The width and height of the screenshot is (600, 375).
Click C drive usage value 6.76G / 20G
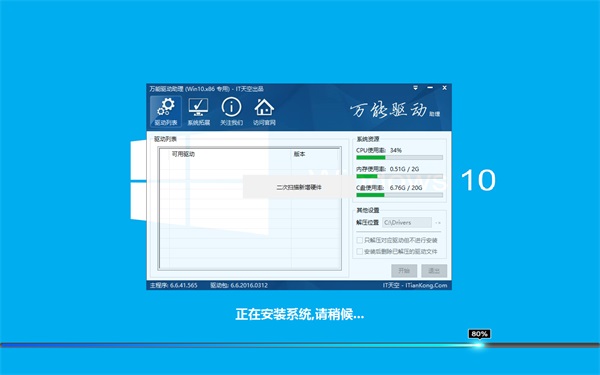[x=406, y=188]
